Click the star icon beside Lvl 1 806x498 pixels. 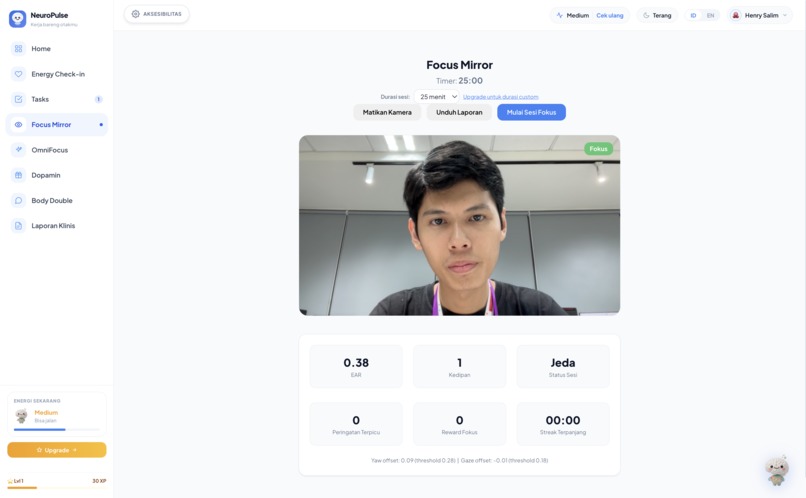[x=10, y=481]
